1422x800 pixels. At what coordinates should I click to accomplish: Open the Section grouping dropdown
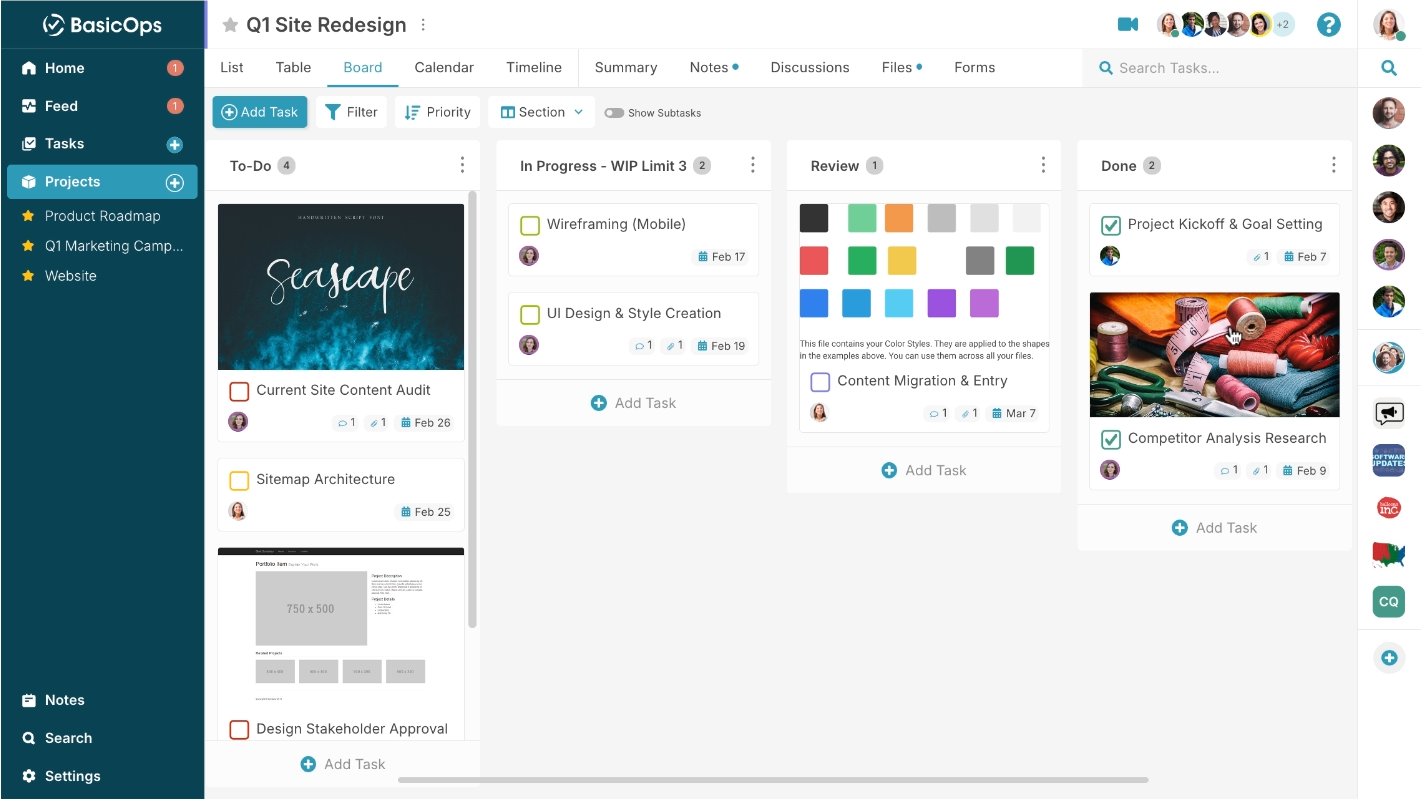(x=540, y=112)
